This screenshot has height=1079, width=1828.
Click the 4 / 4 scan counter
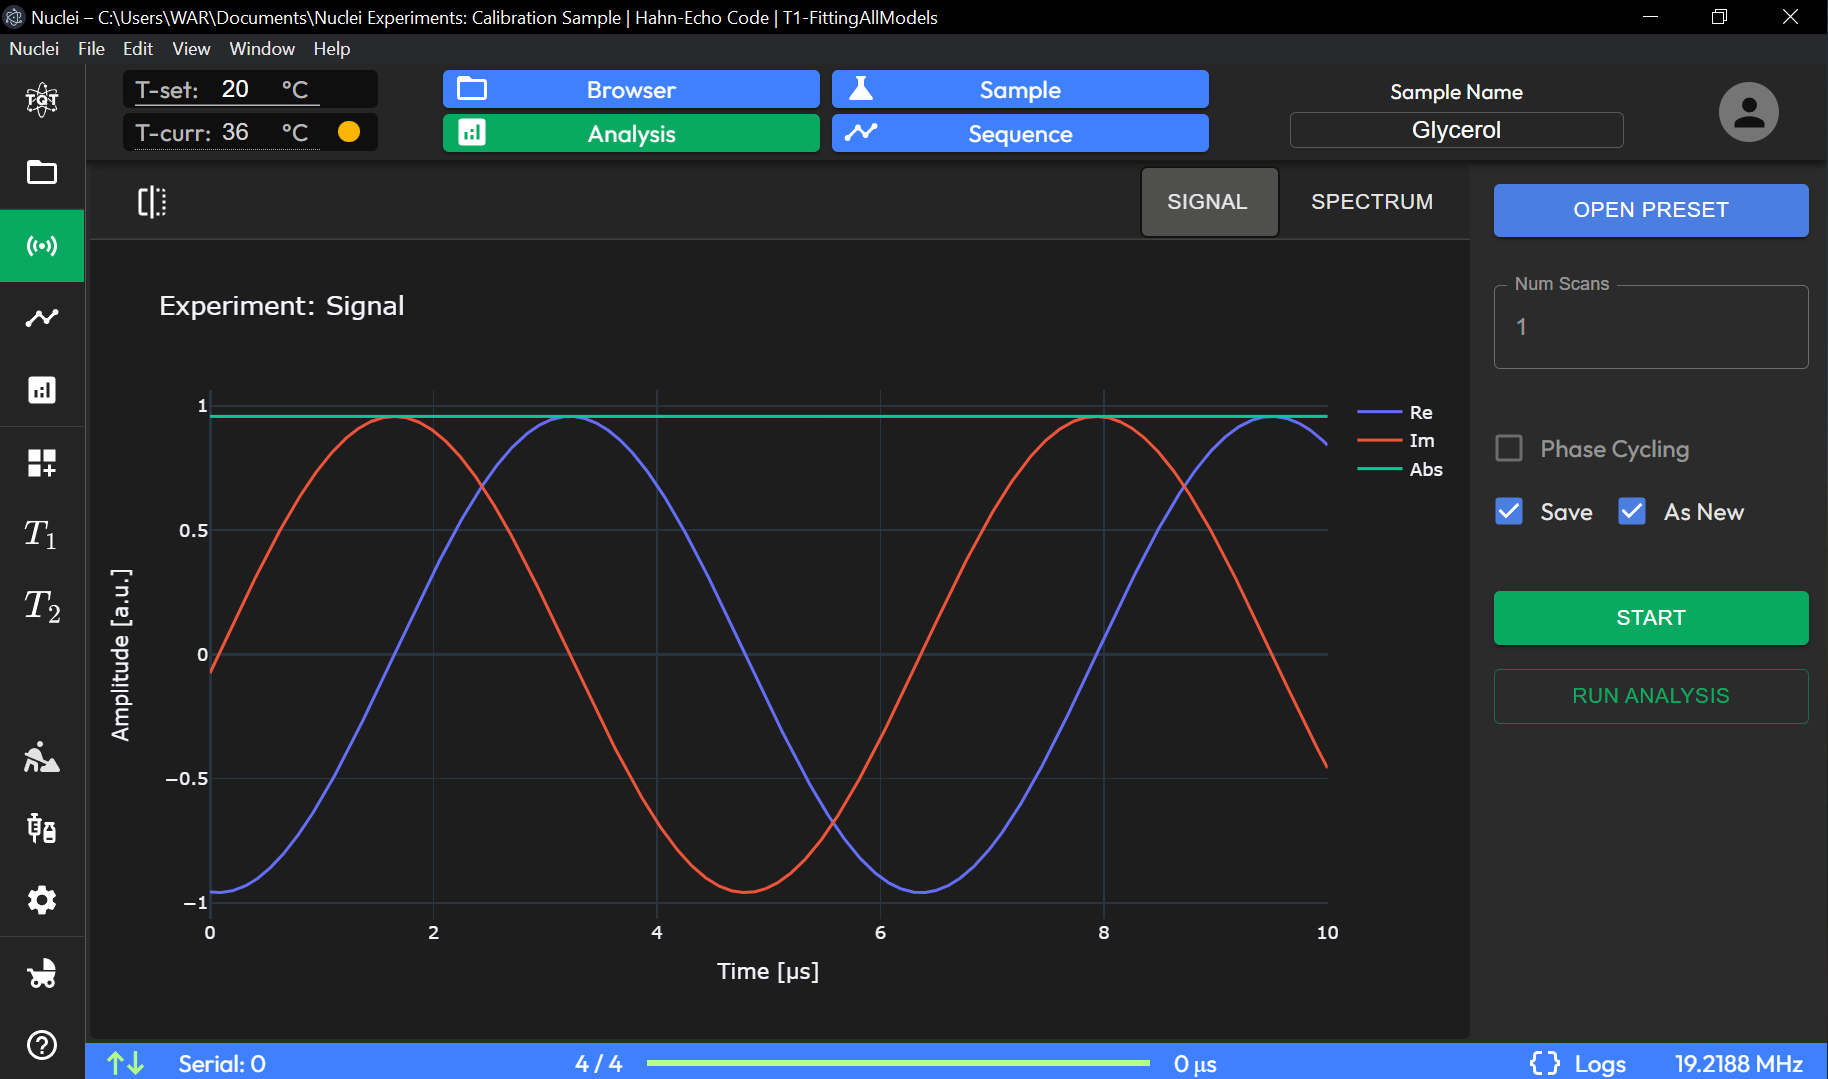click(x=598, y=1064)
